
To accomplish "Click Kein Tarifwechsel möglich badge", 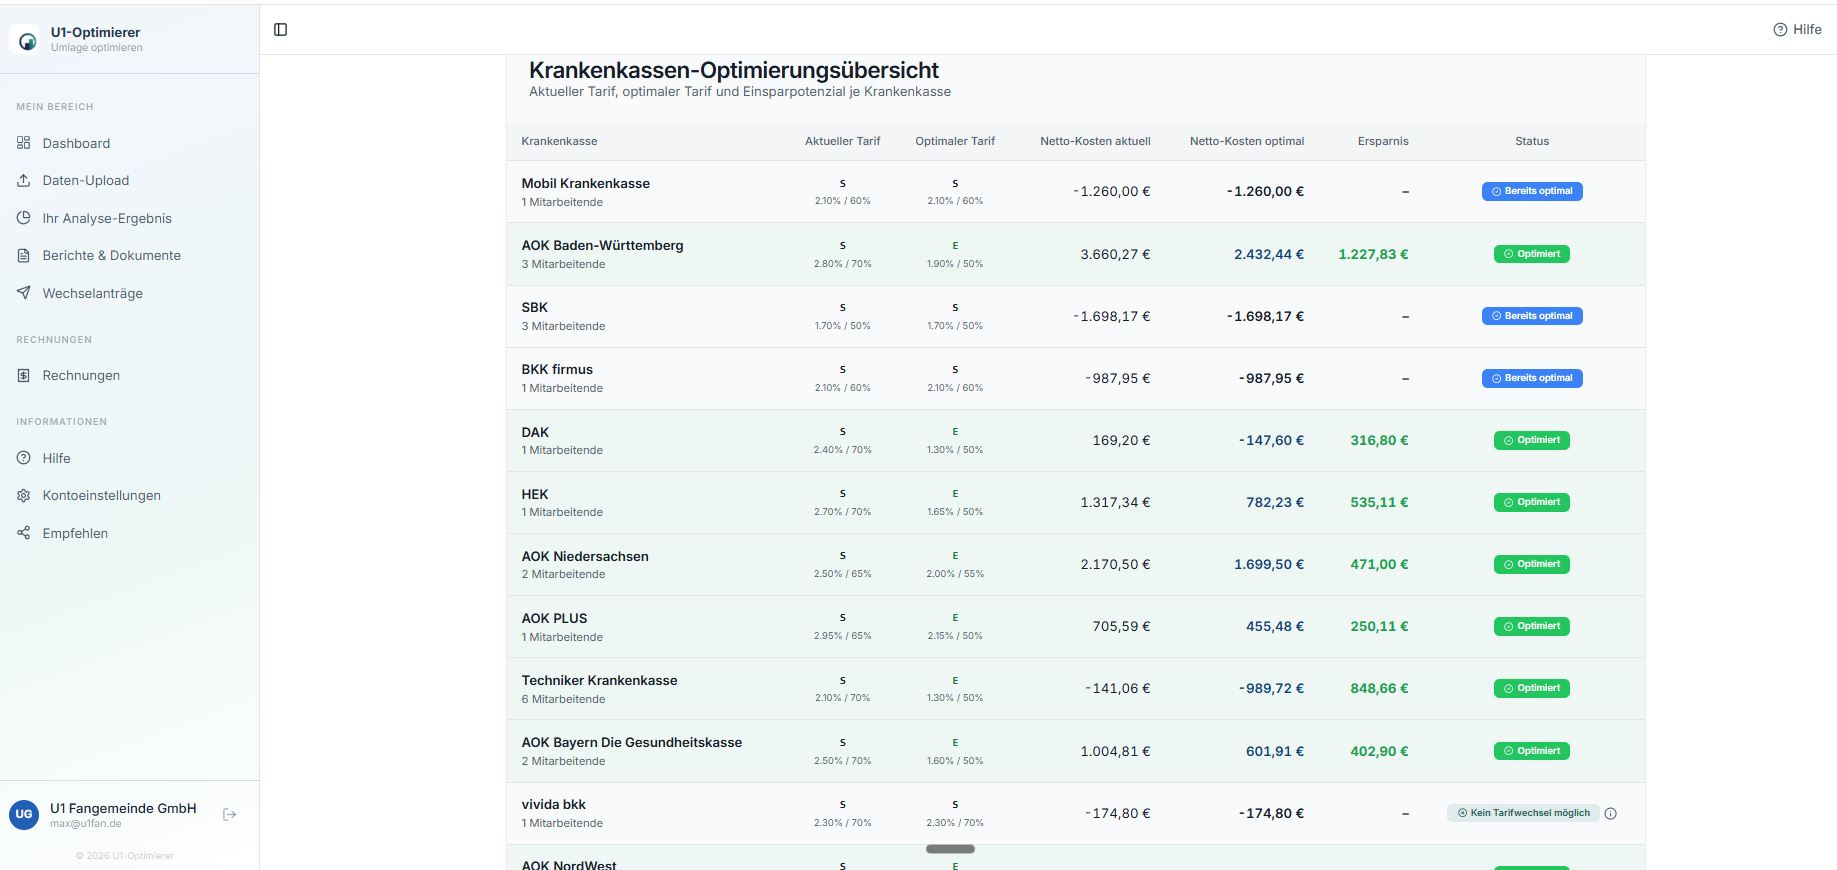I will 1523,813.
